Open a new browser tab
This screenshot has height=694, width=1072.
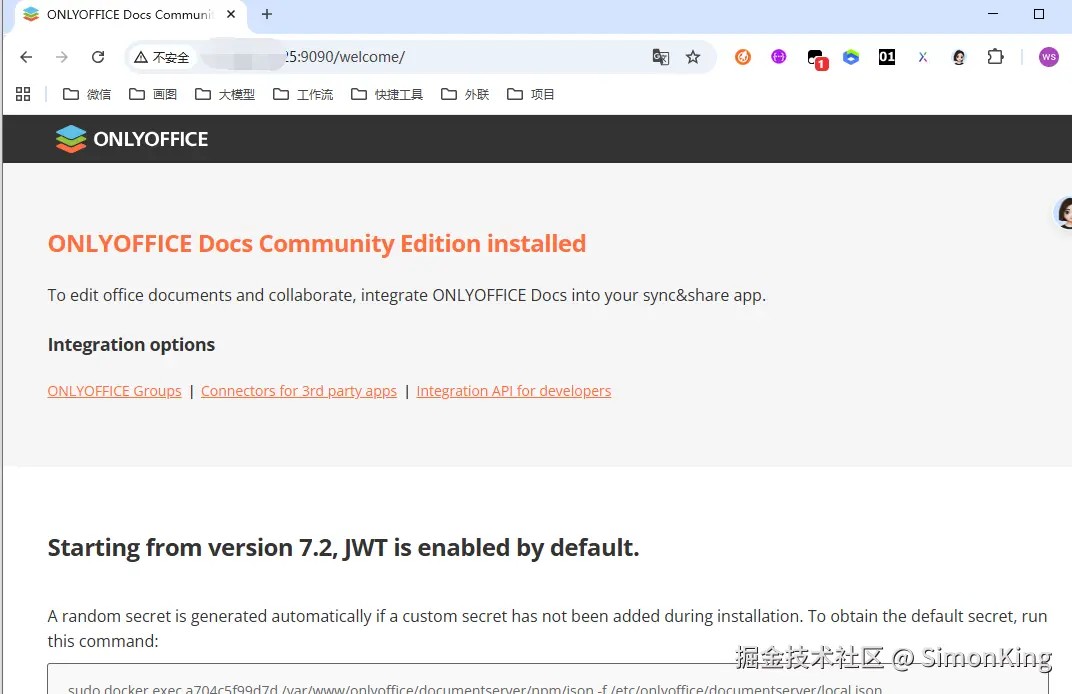[267, 14]
